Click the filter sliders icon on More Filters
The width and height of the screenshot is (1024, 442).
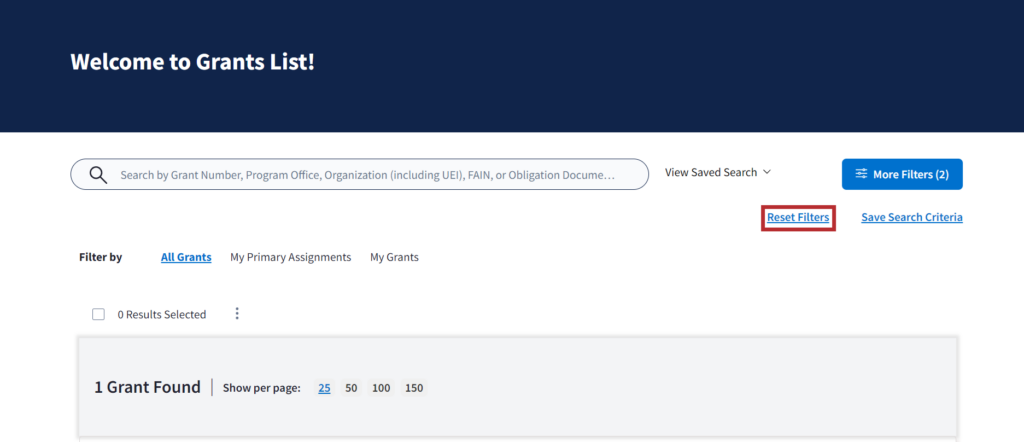pos(861,174)
